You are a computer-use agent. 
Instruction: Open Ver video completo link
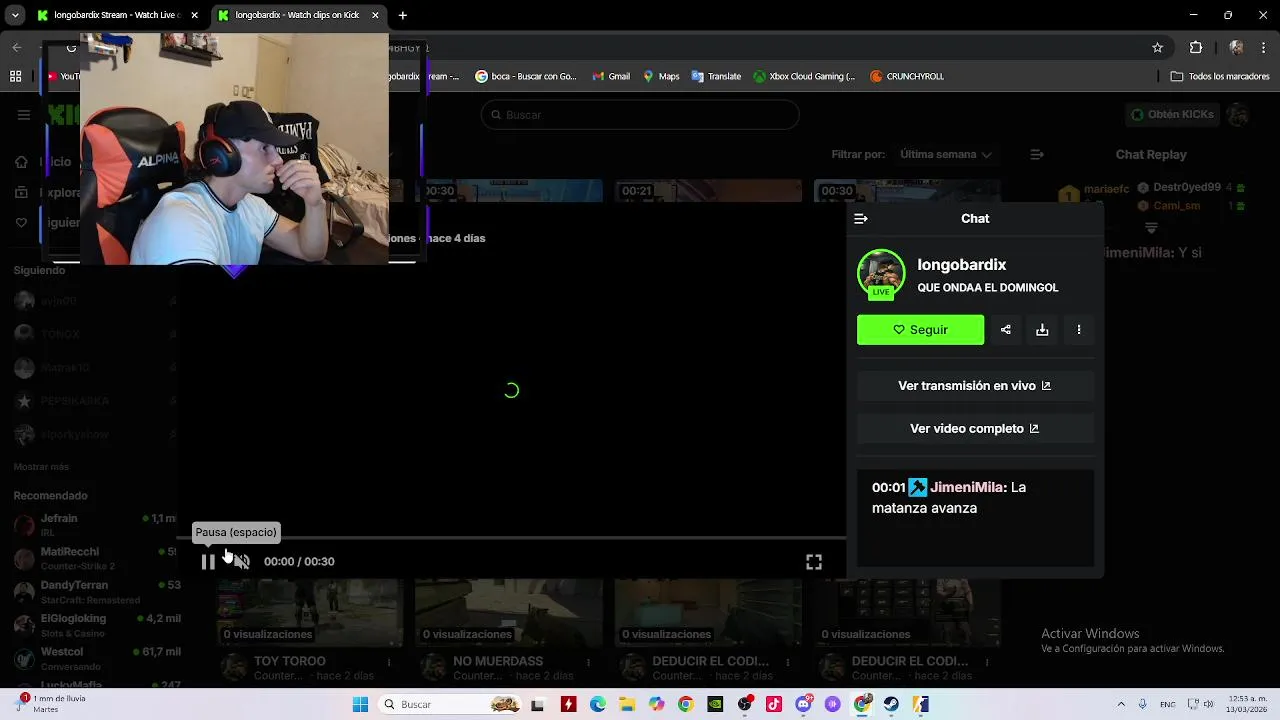tap(975, 429)
